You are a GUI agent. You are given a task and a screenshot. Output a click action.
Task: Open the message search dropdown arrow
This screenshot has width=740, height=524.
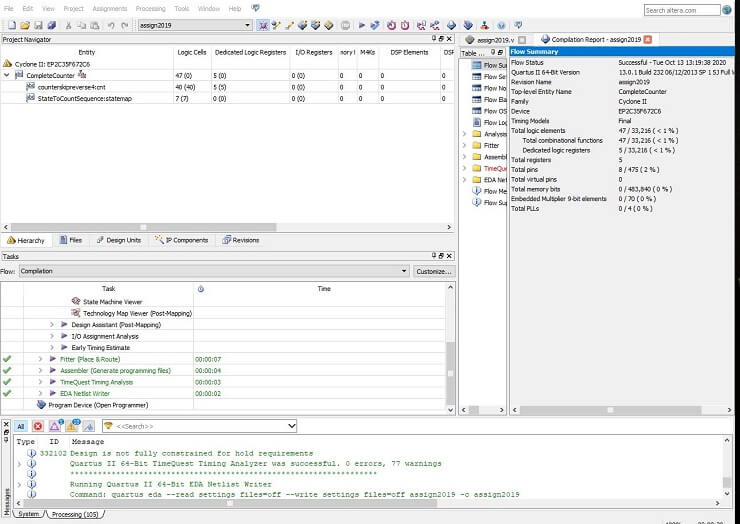(292, 426)
